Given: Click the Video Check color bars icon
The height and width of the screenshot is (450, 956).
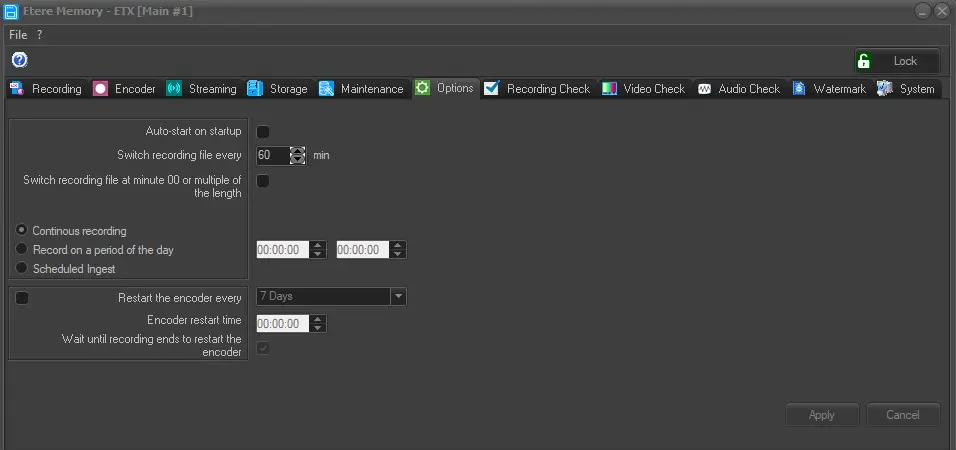Looking at the screenshot, I should pyautogui.click(x=609, y=89).
